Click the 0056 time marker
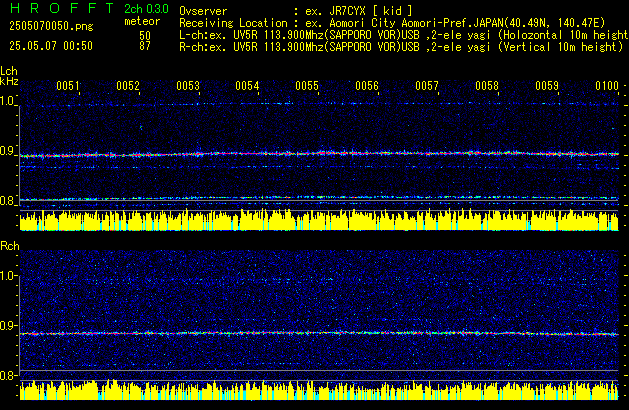The height and width of the screenshot is (410, 629). [367, 86]
